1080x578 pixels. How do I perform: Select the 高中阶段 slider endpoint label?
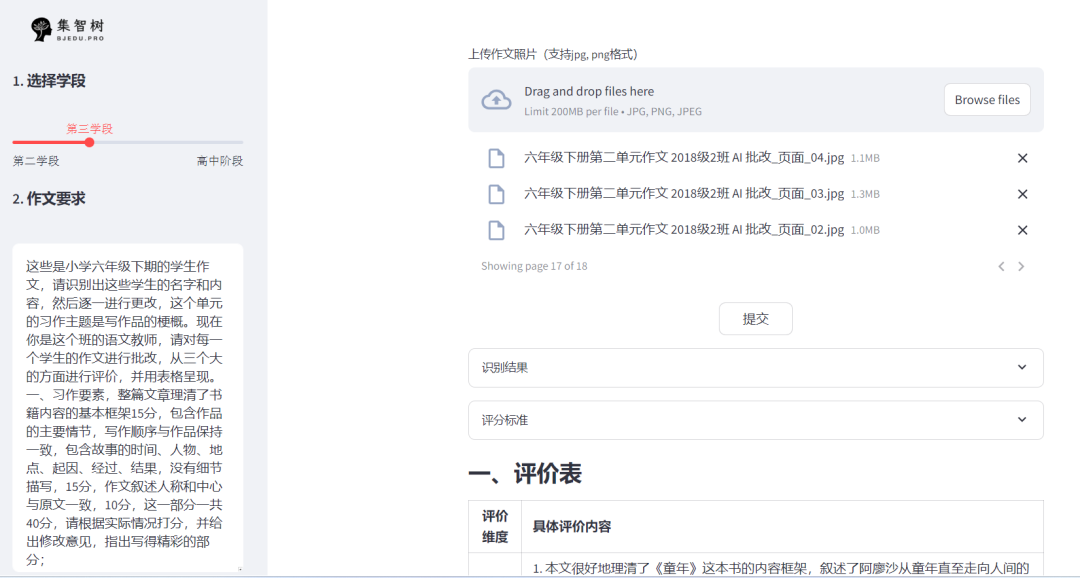coord(219,160)
